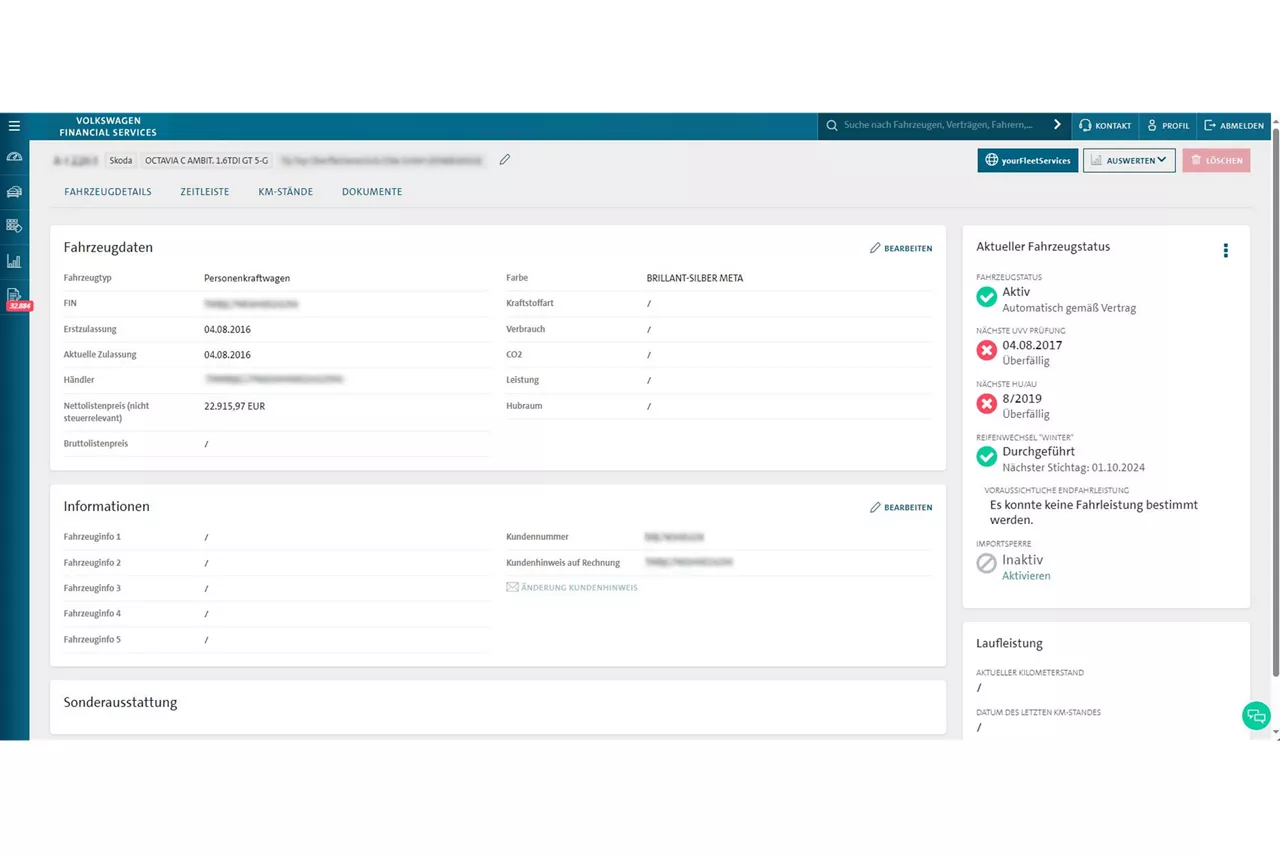The image size is (1280, 854).
Task: Click the yourFleetServices button
Action: [1027, 160]
